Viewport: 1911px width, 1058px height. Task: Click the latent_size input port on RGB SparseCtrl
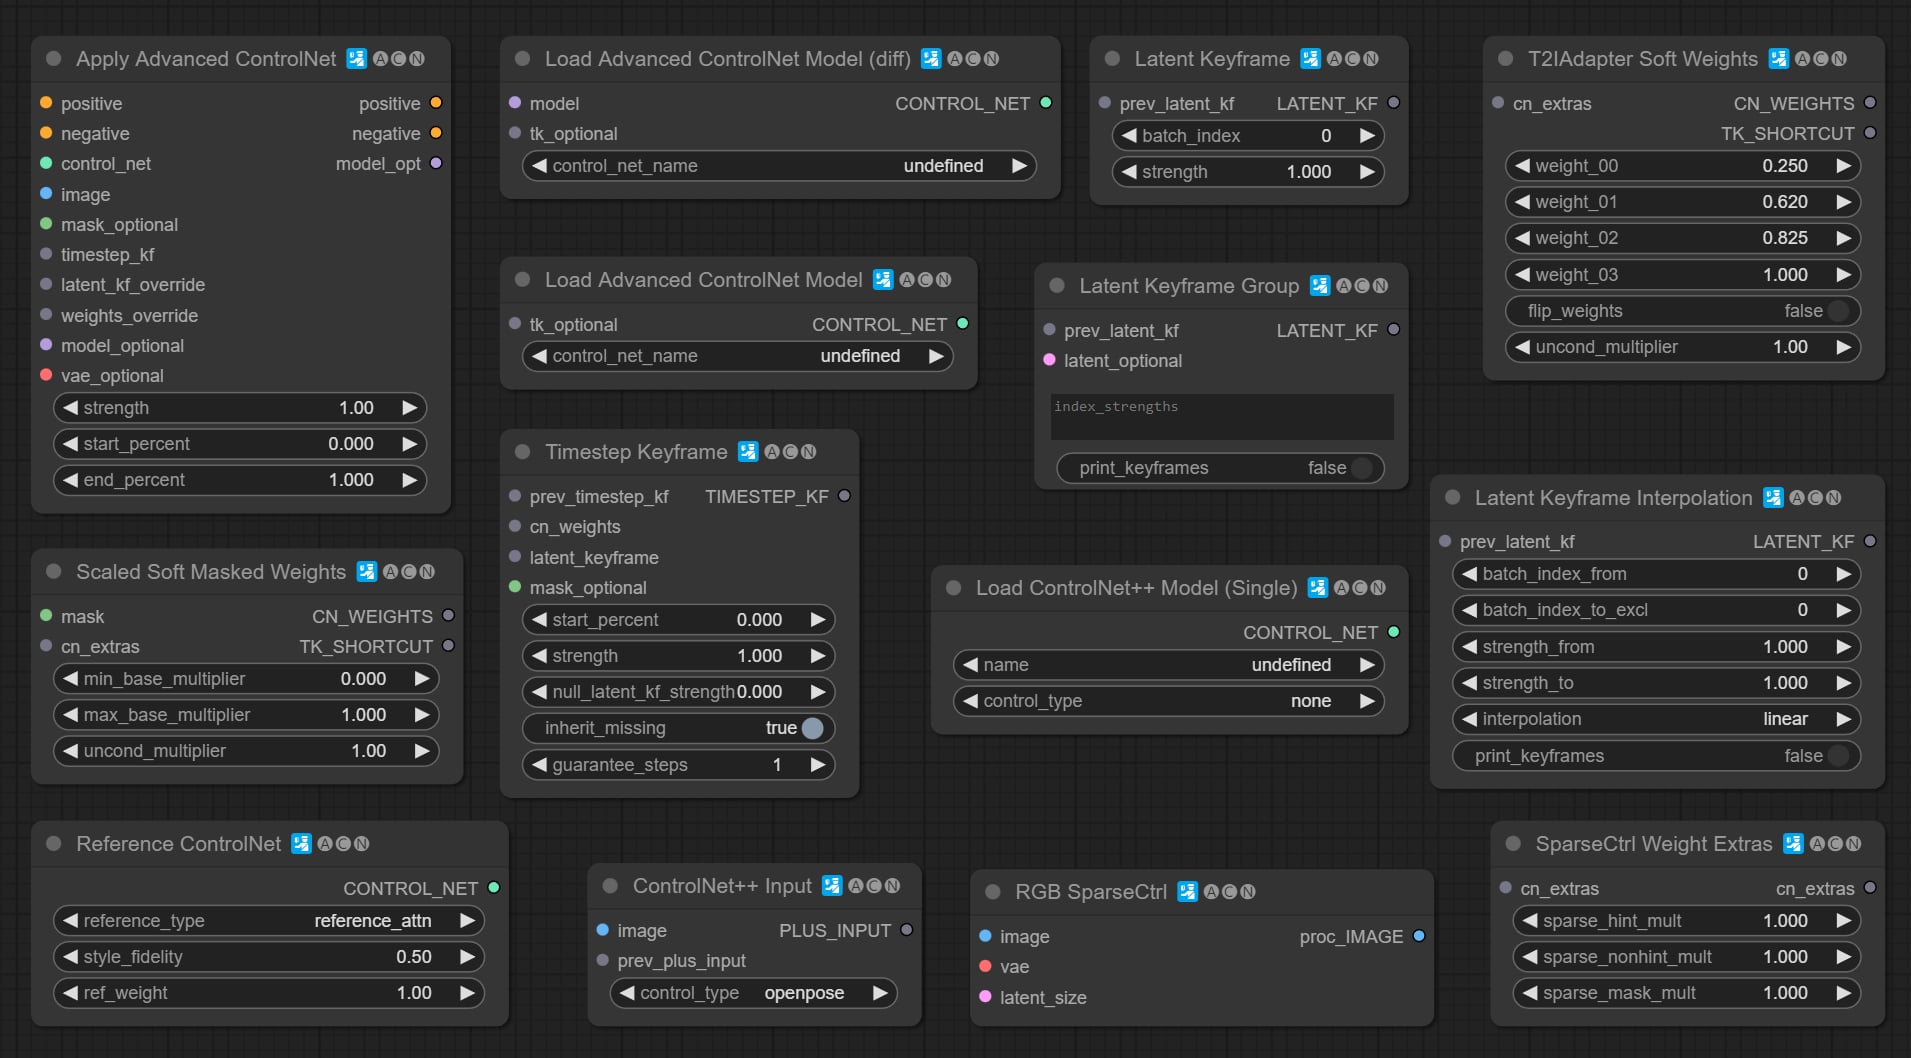click(985, 997)
